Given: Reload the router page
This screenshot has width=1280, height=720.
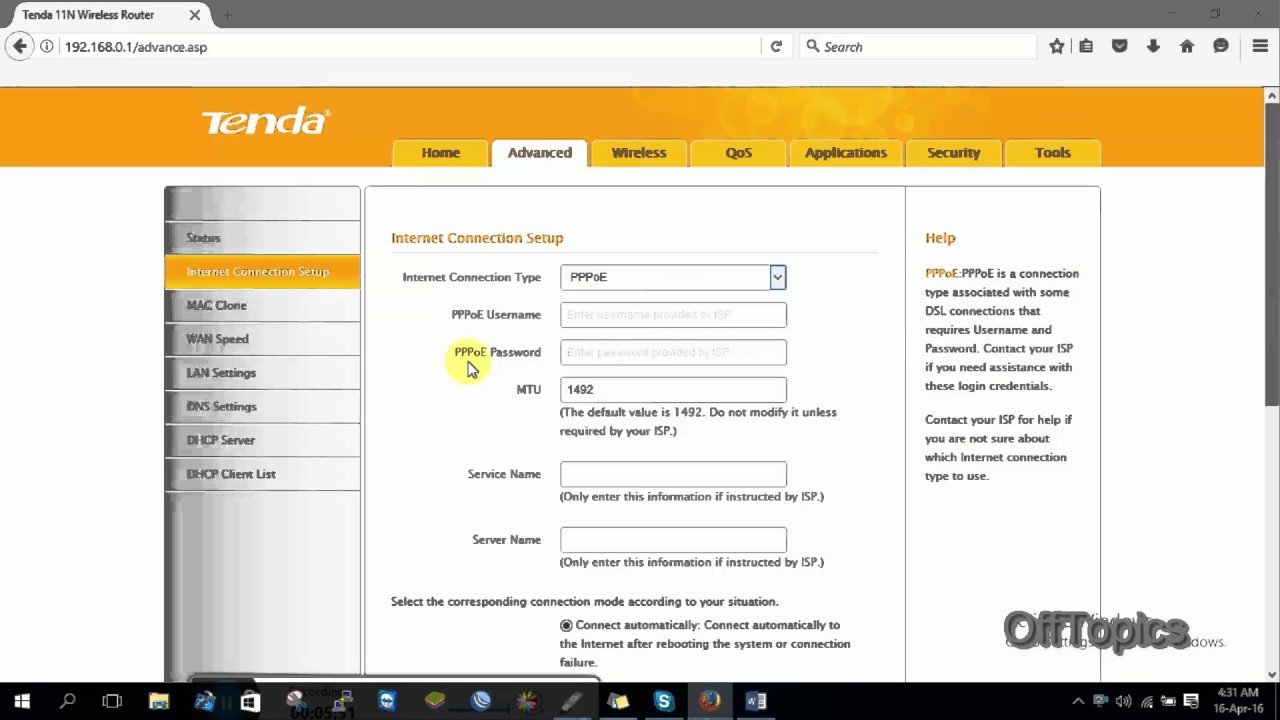Looking at the screenshot, I should (776, 46).
